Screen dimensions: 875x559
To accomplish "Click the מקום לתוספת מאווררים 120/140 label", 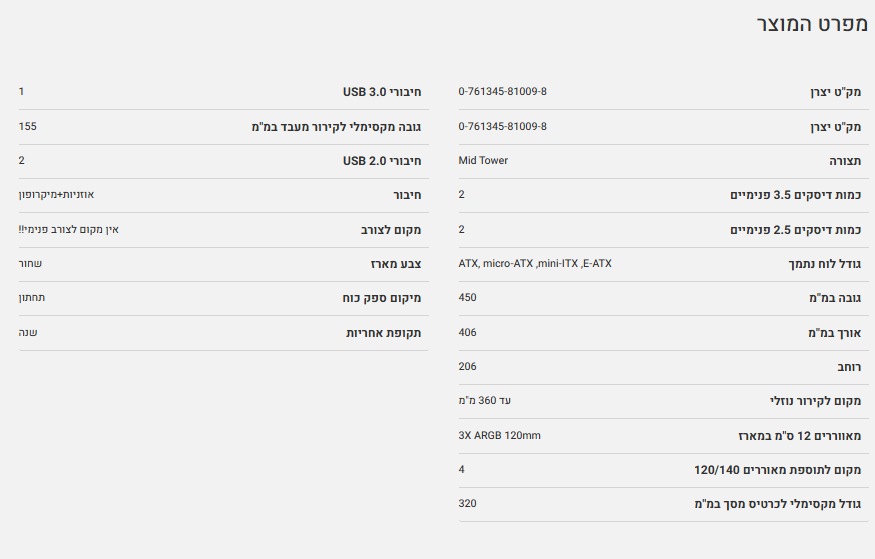I will [777, 470].
